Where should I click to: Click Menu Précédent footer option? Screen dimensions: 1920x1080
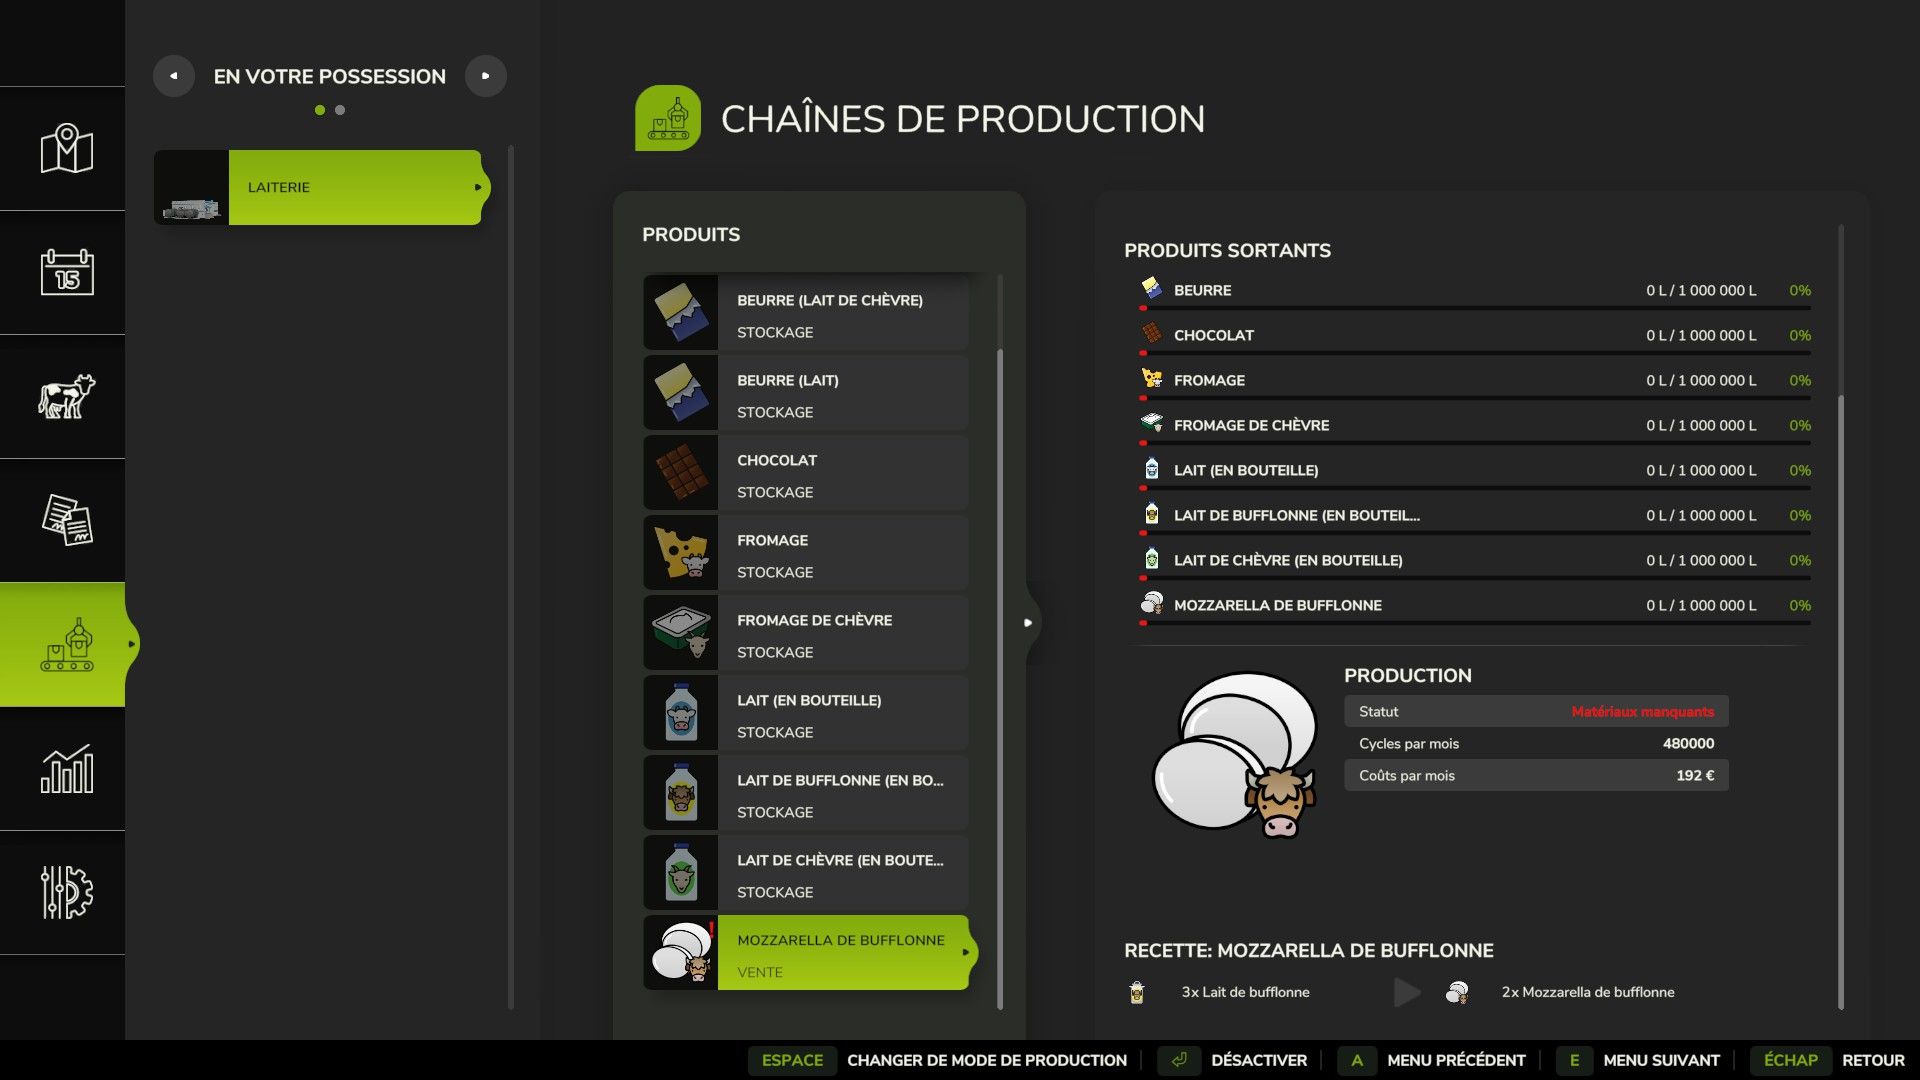1455,1060
